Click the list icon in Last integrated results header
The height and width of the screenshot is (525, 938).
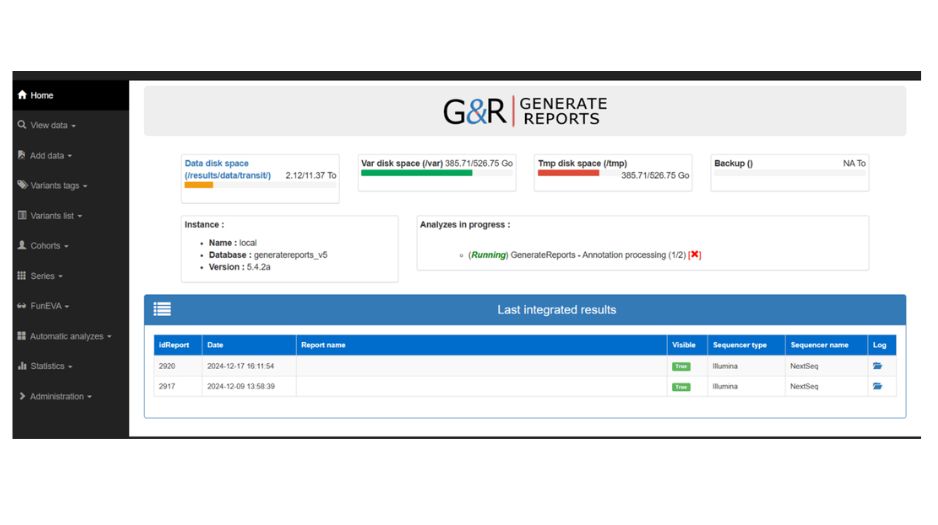162,309
